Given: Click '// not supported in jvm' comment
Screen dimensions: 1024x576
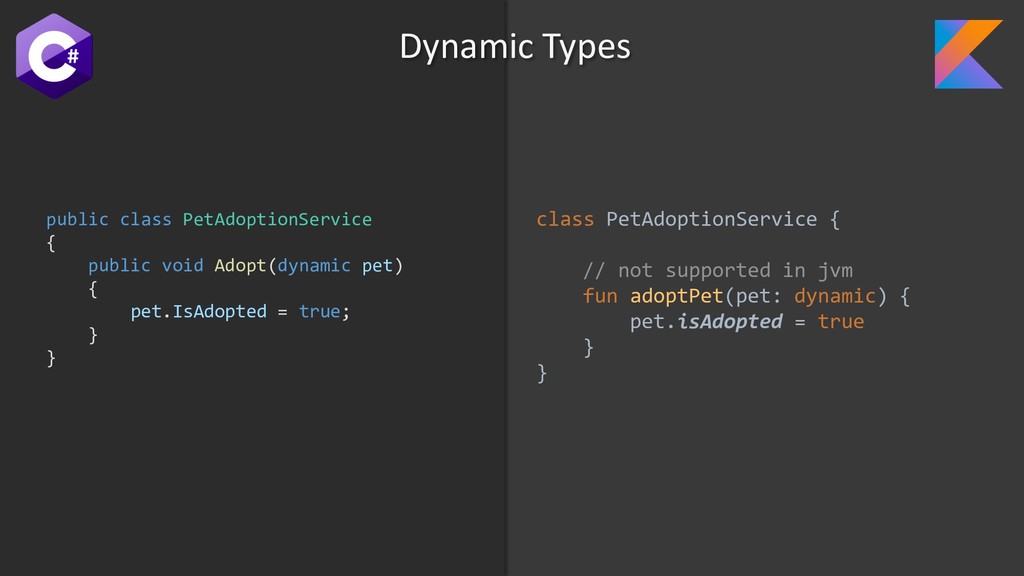Looking at the screenshot, I should point(718,270).
